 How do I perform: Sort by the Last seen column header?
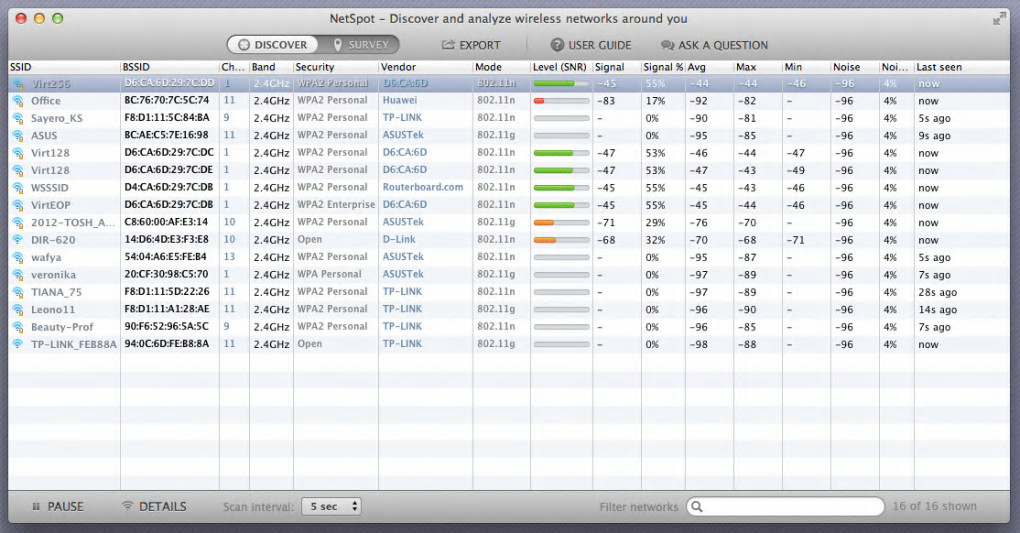pos(961,67)
